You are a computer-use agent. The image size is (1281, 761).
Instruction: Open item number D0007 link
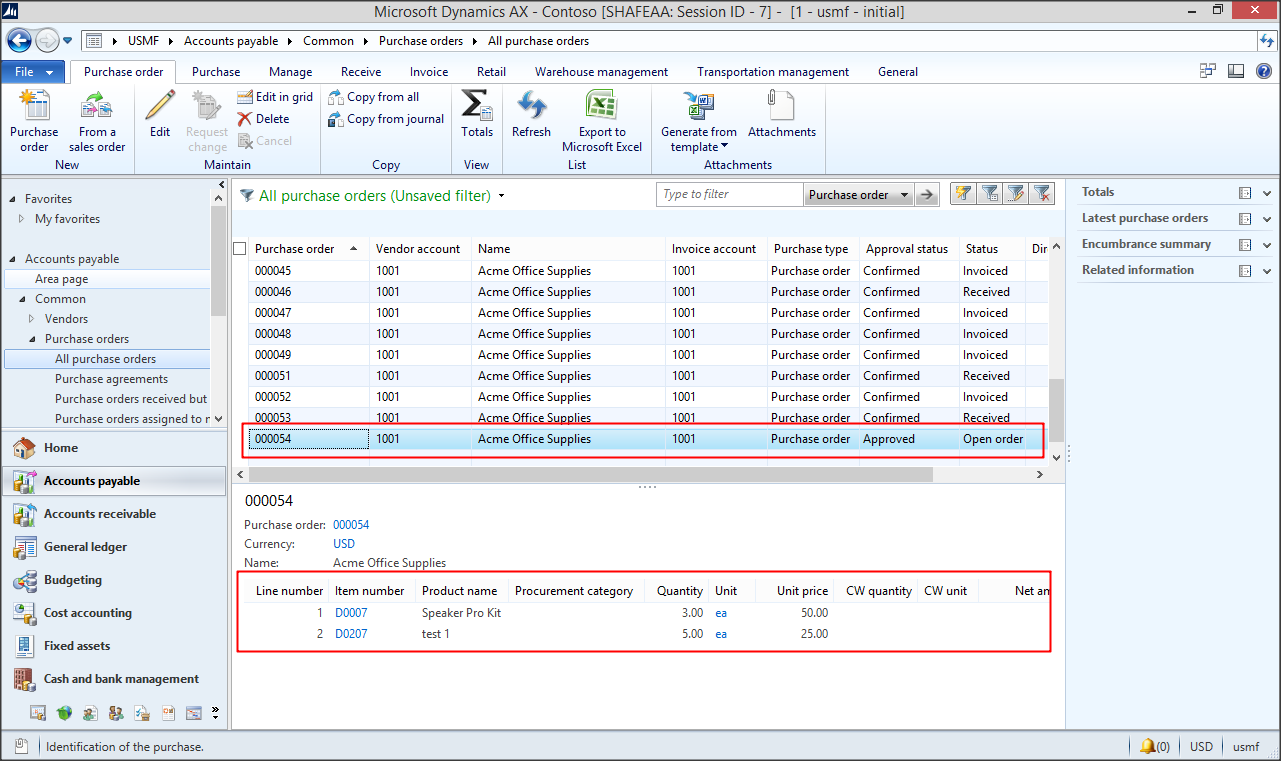[351, 613]
